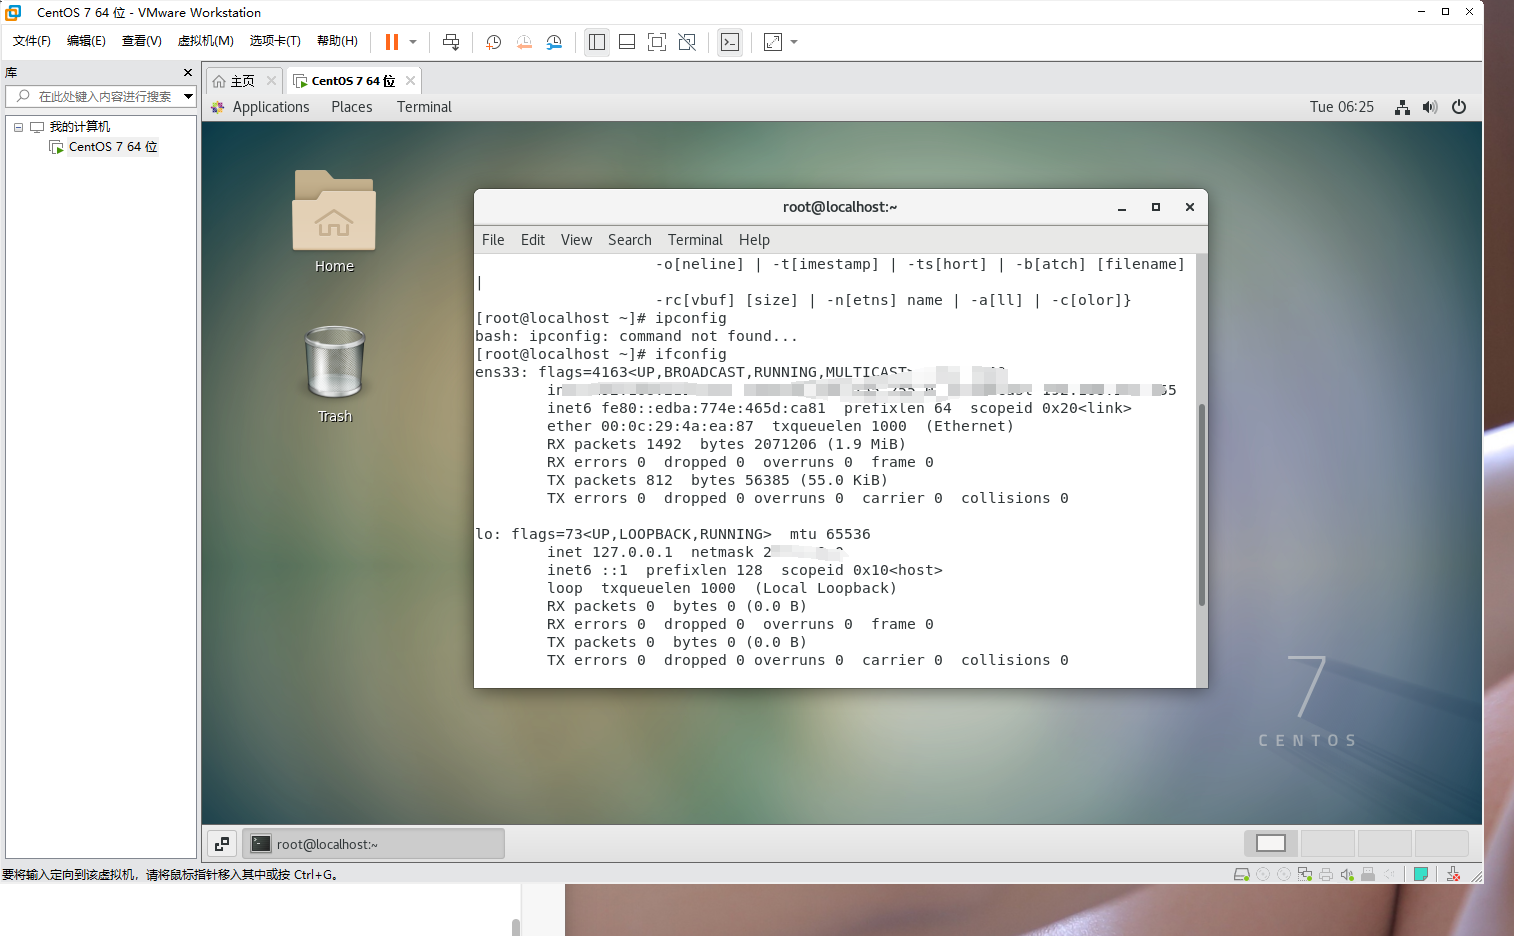The image size is (1514, 936).
Task: Open the 编辑(E) menu
Action: (86, 41)
